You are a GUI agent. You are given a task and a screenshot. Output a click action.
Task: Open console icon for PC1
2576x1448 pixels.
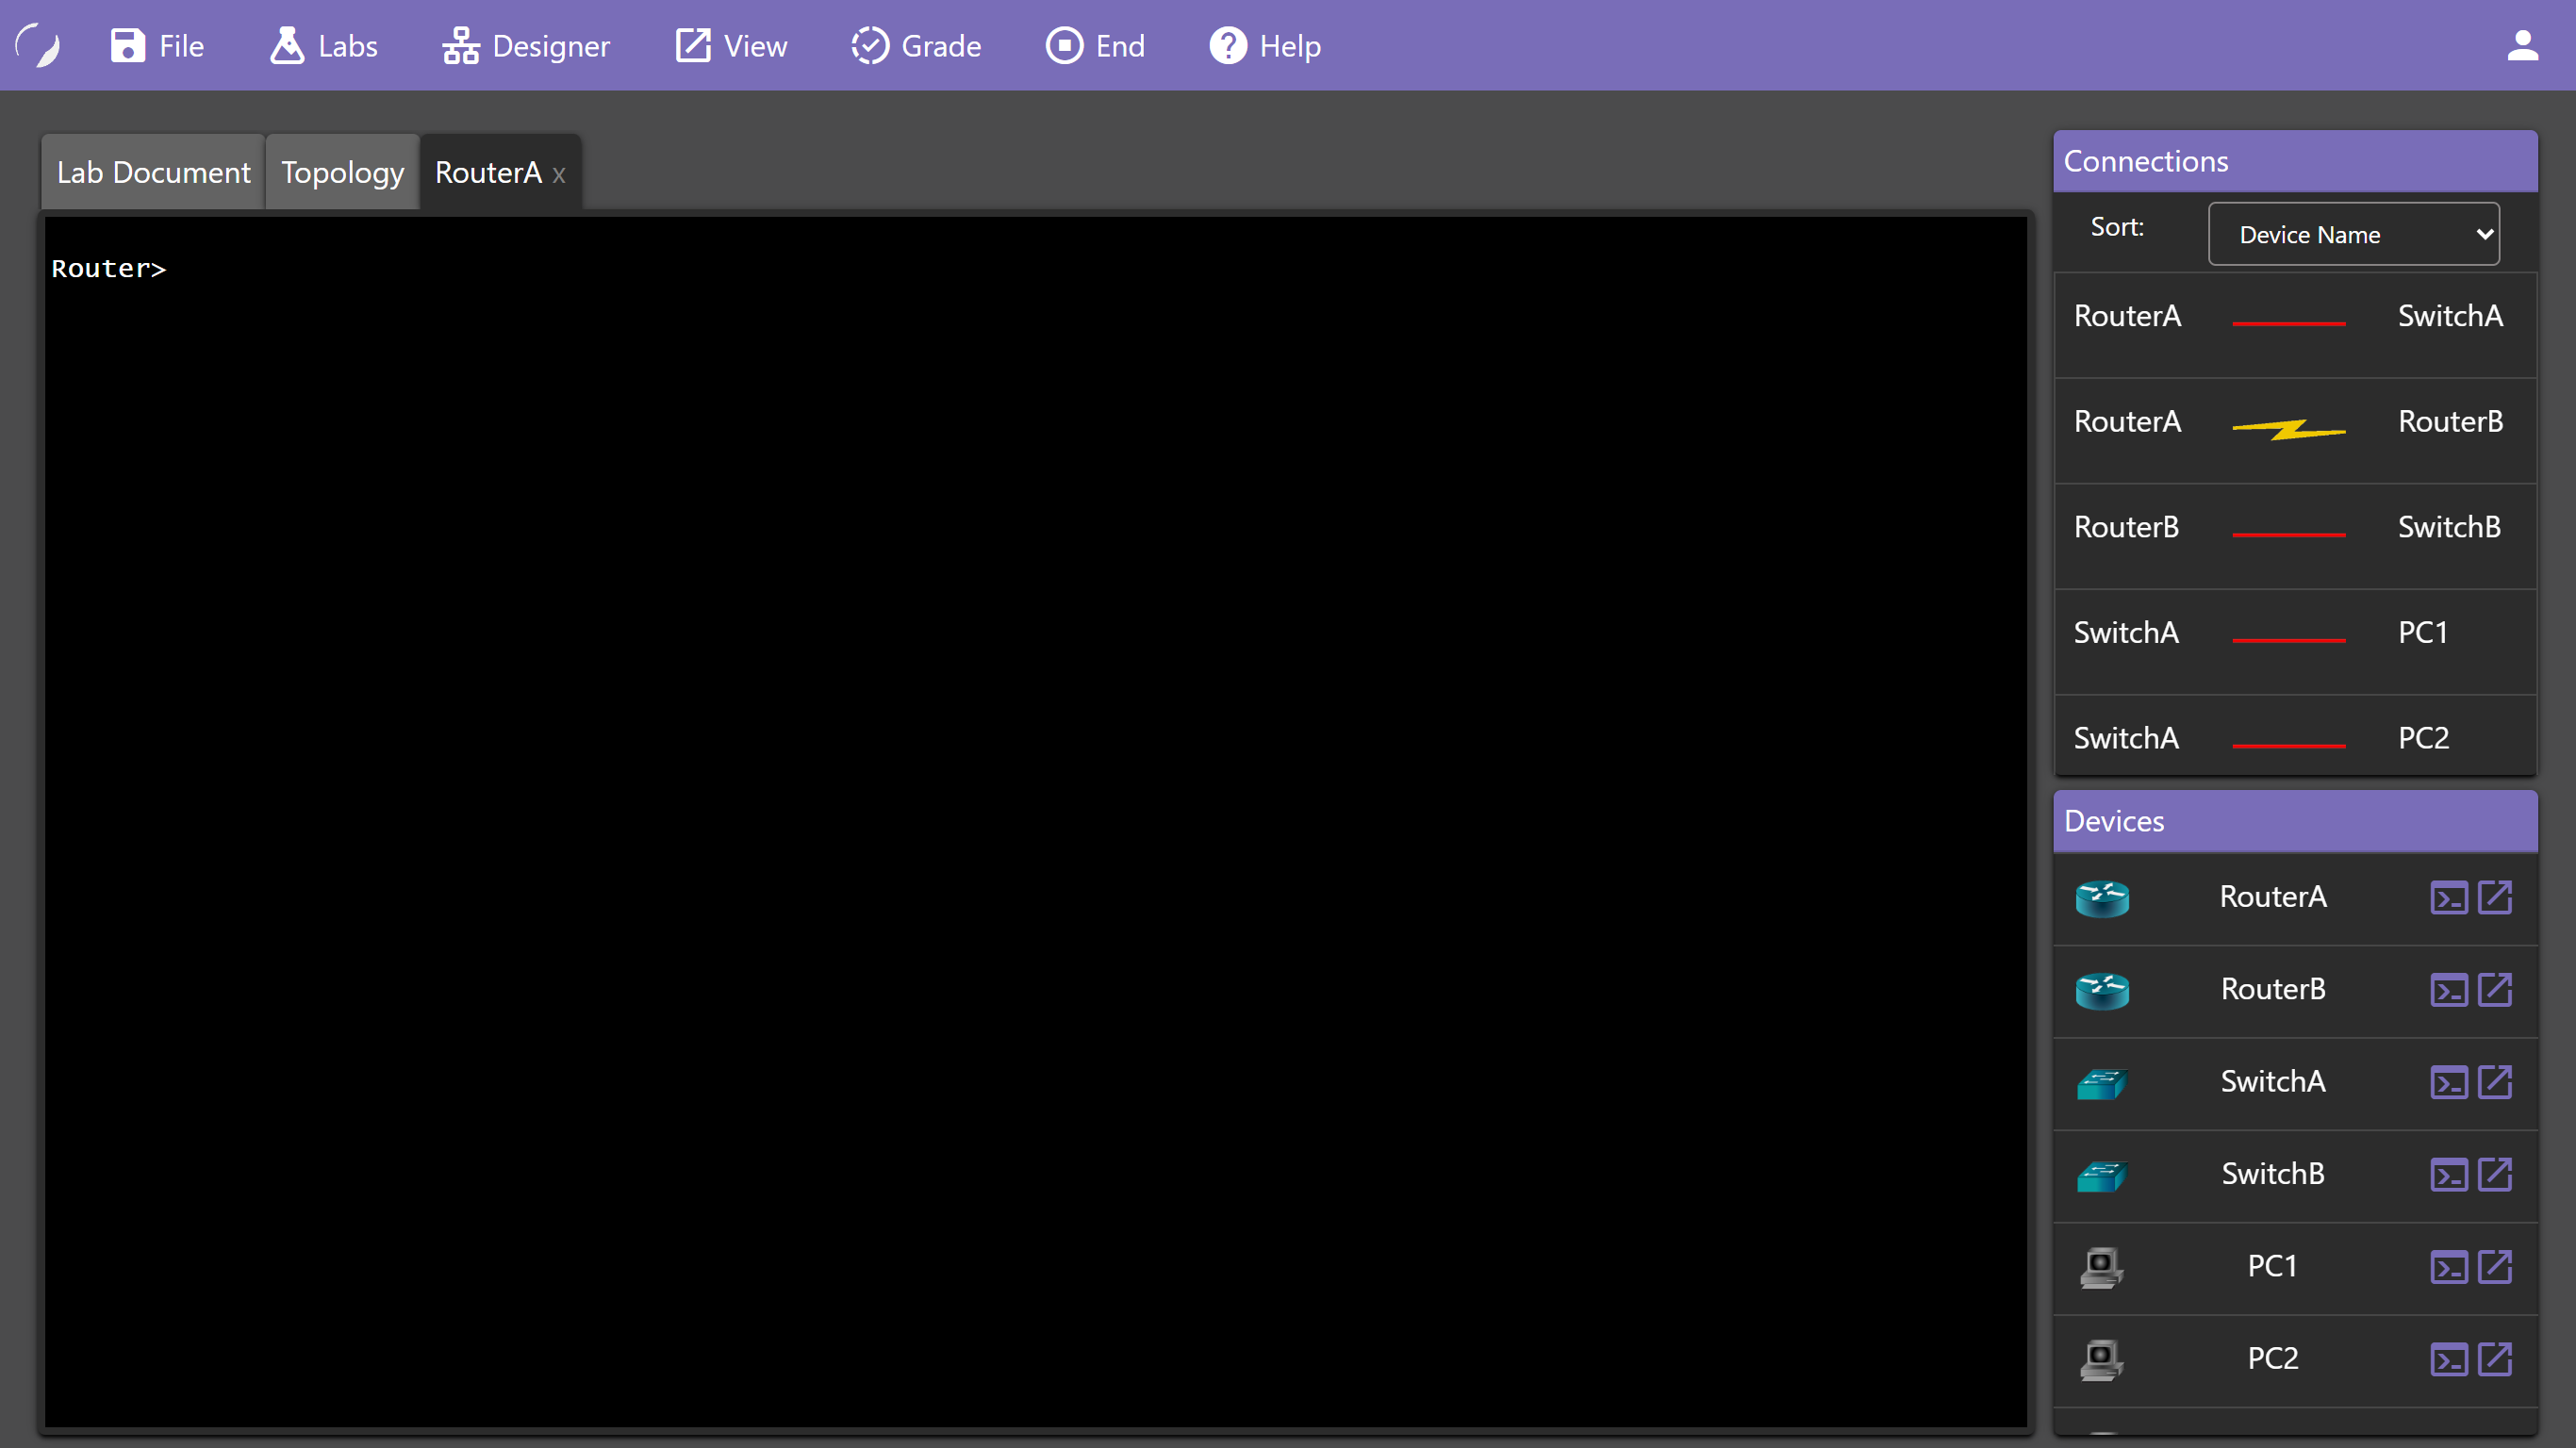pyautogui.click(x=2448, y=1267)
